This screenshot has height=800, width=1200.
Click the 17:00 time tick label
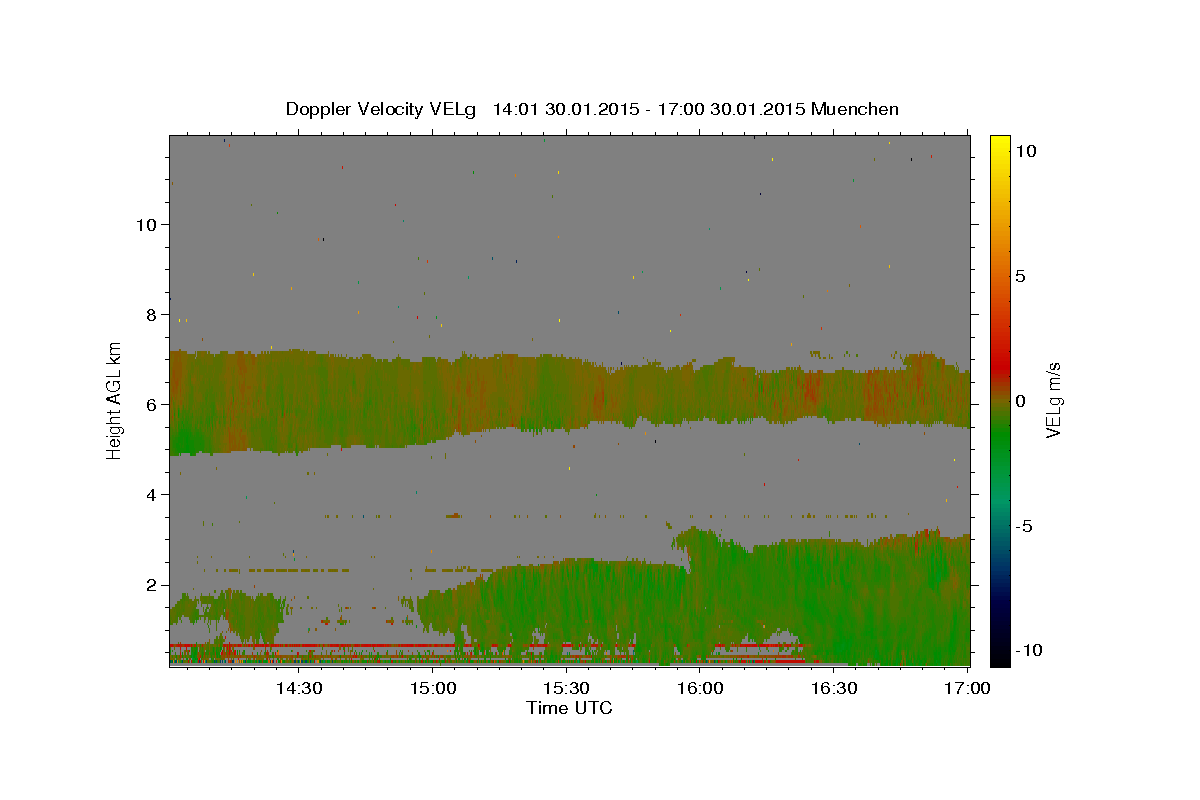tap(968, 689)
